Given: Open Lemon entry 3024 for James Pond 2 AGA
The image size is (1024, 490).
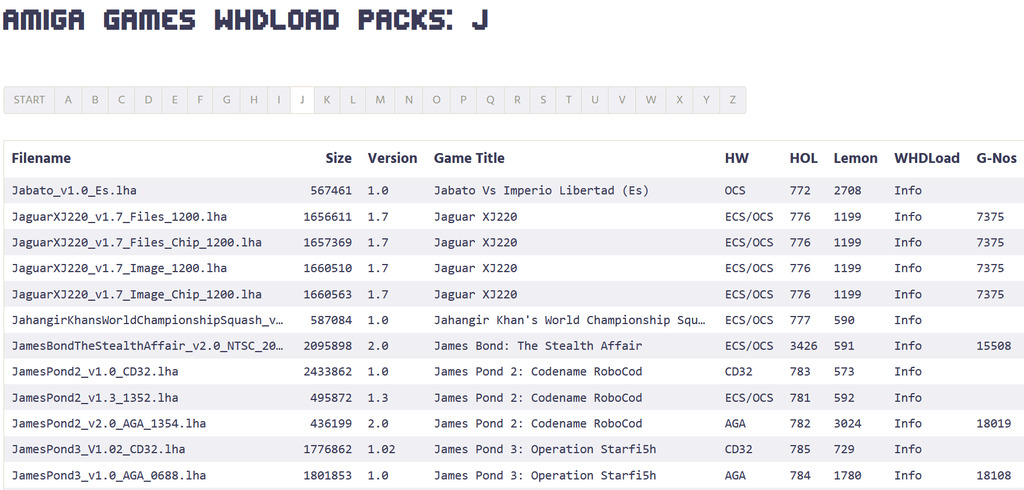Looking at the screenshot, I should [x=848, y=424].
